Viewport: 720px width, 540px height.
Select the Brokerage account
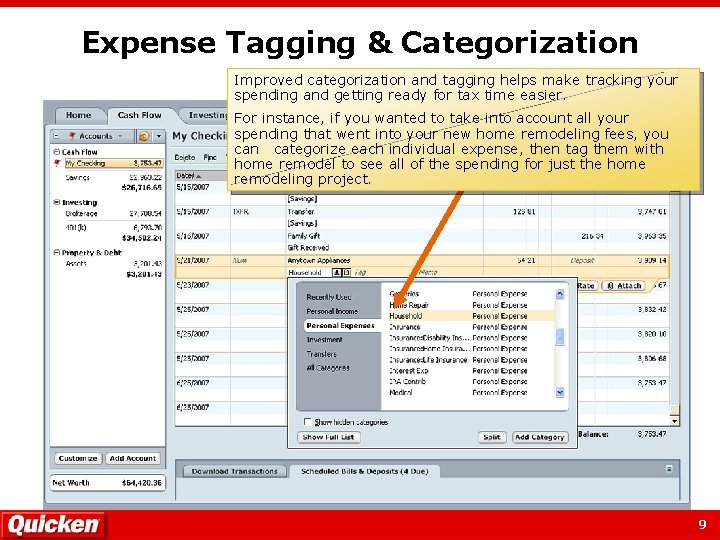pos(114,214)
